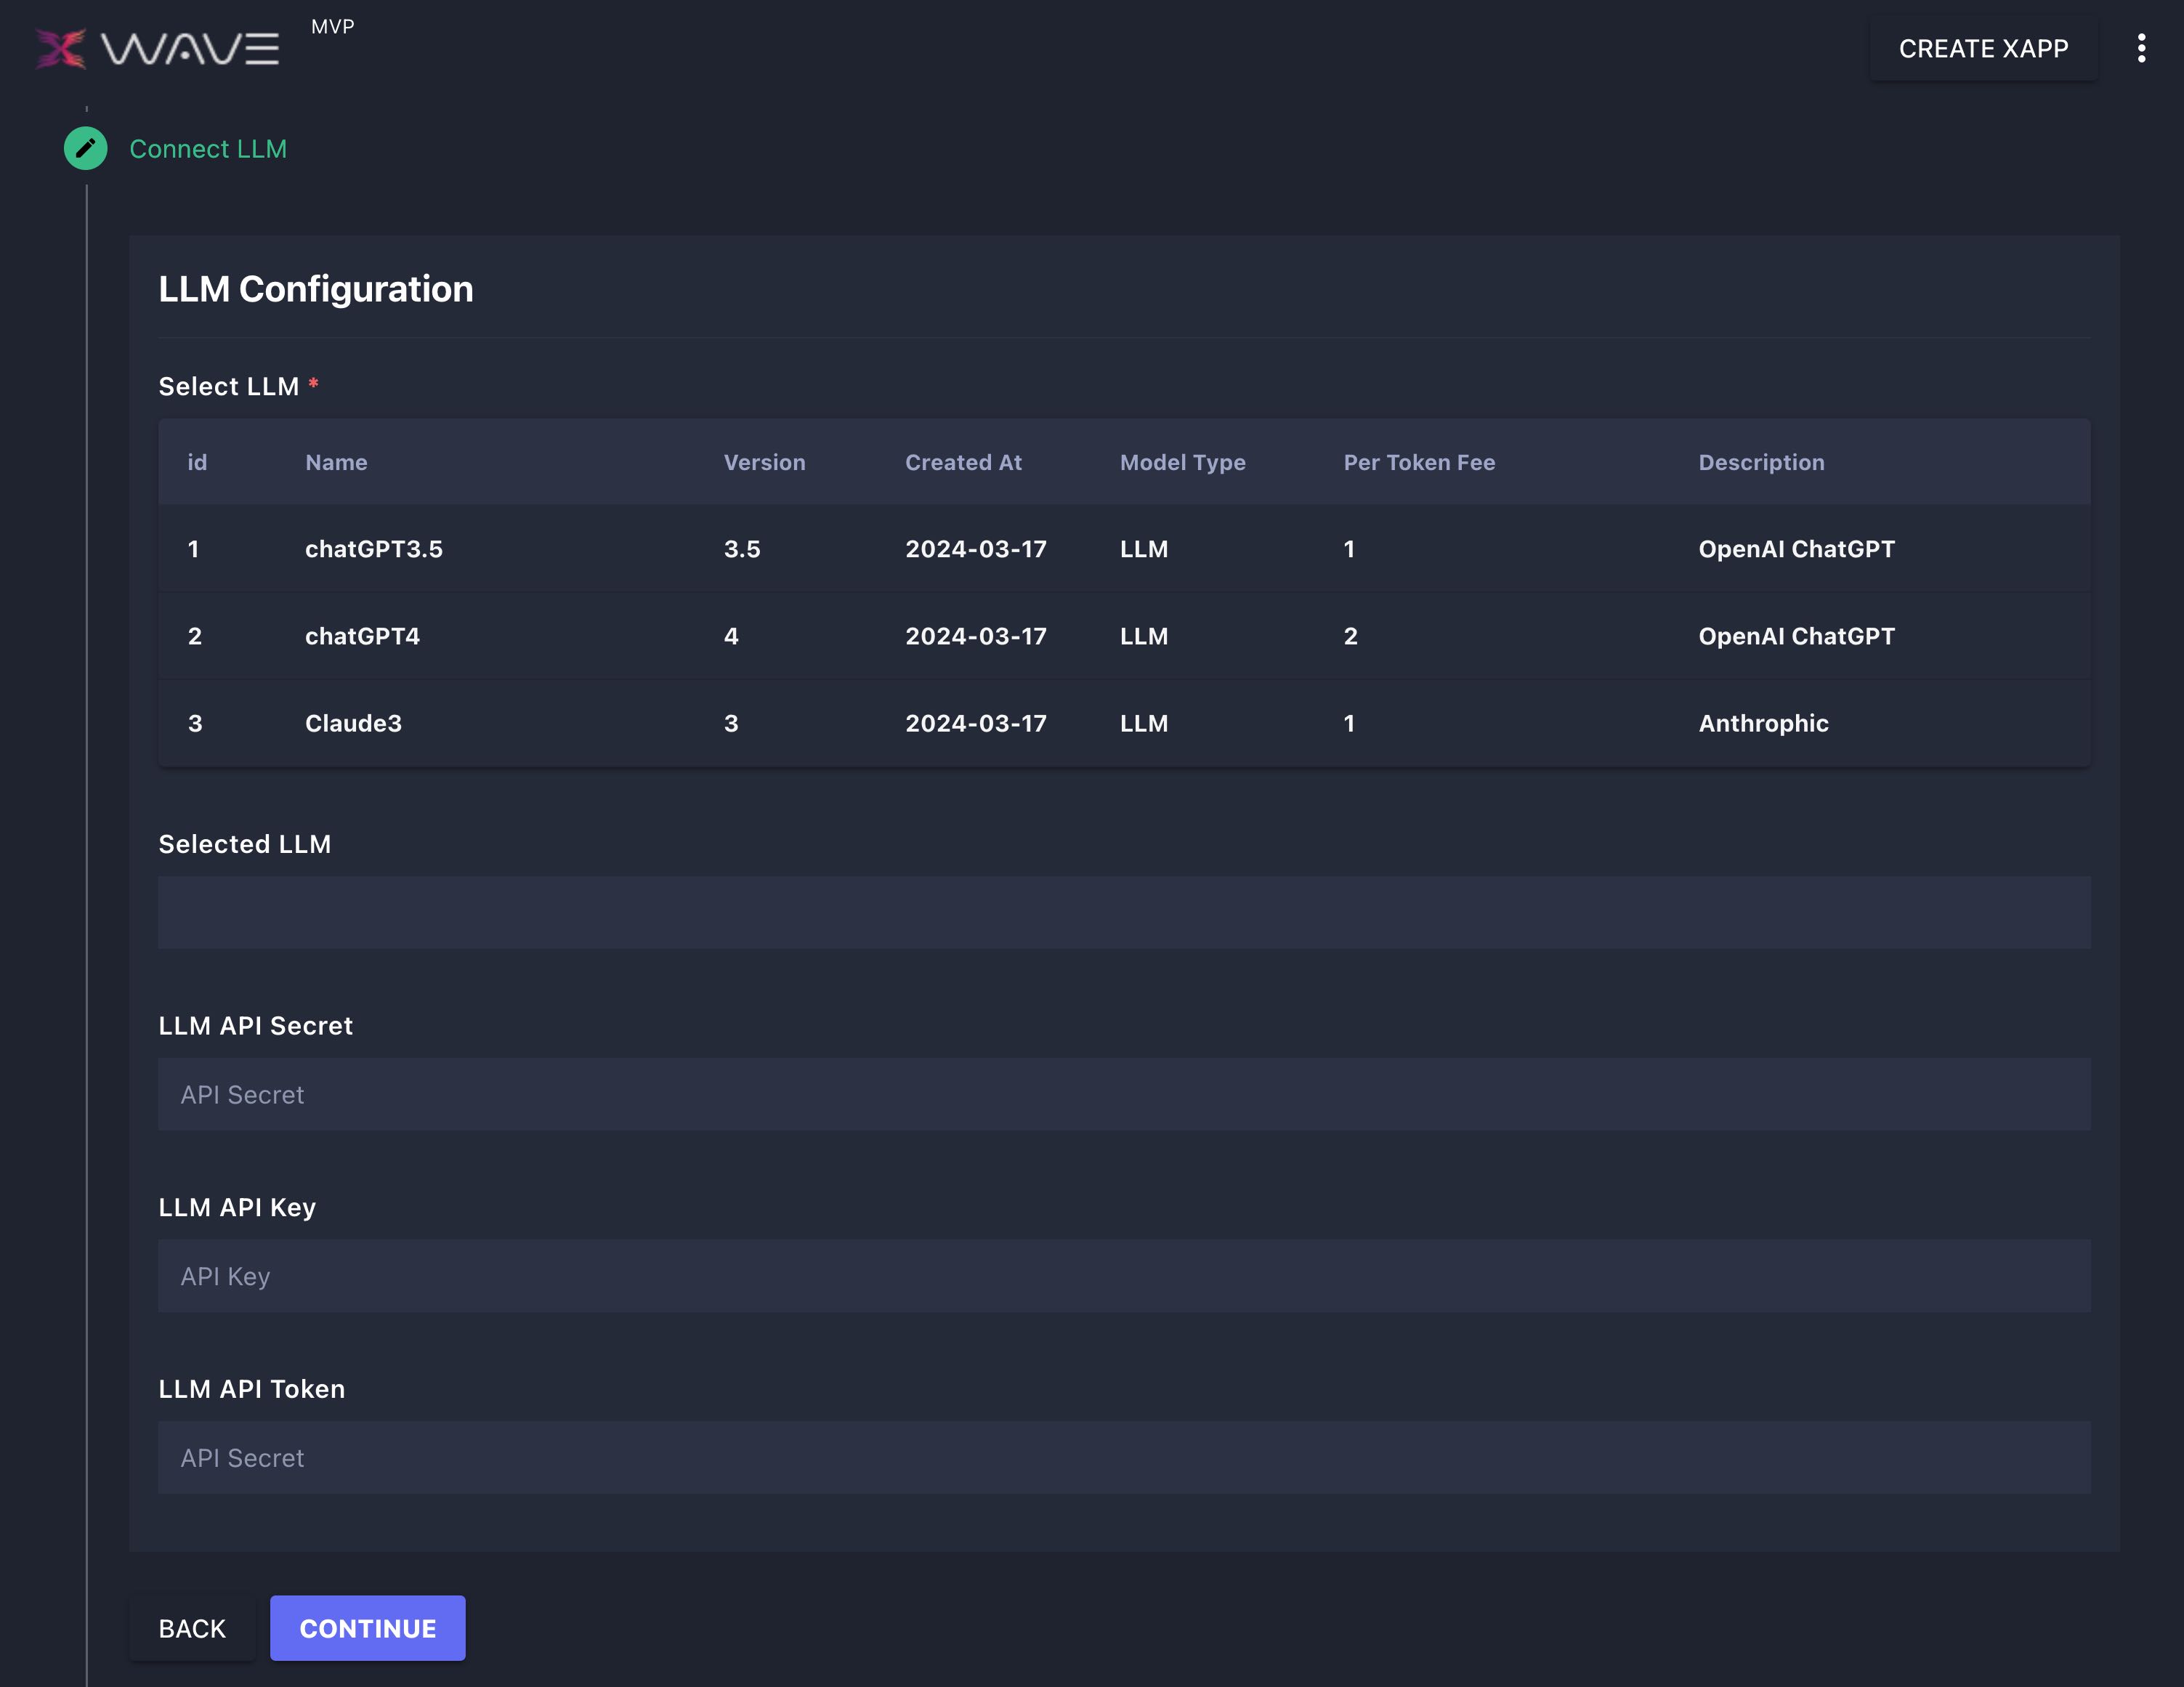Click Model Type LLM in chatGPT3.5 row
Screen dimensions: 2184x1687
pyautogui.click(x=1143, y=549)
